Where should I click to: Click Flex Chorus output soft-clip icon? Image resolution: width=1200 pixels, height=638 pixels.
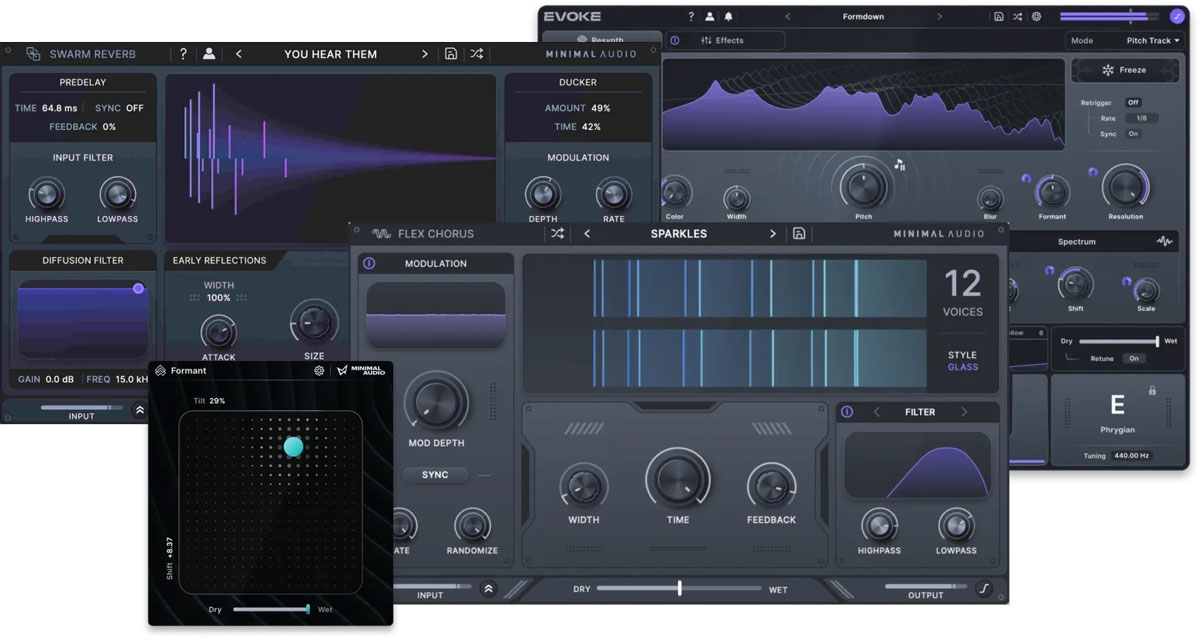(984, 589)
